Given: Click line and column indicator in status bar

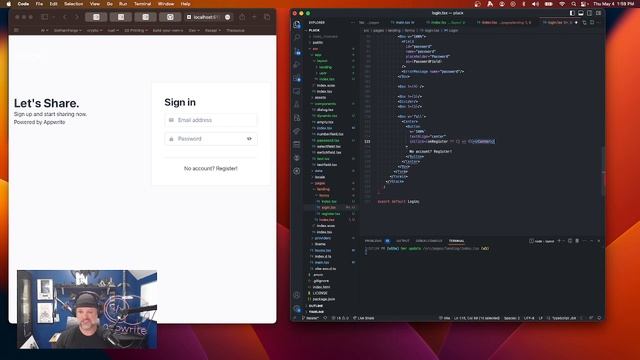Looking at the screenshot, I should point(476,318).
